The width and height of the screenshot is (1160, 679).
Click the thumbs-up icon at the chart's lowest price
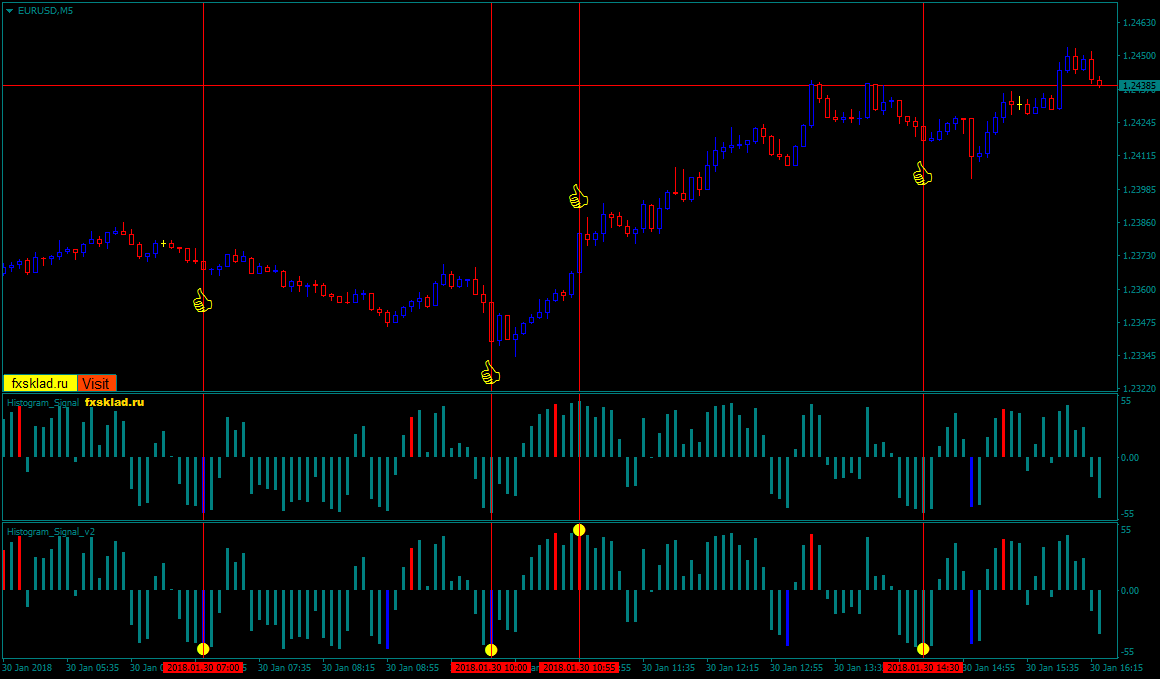coord(490,373)
